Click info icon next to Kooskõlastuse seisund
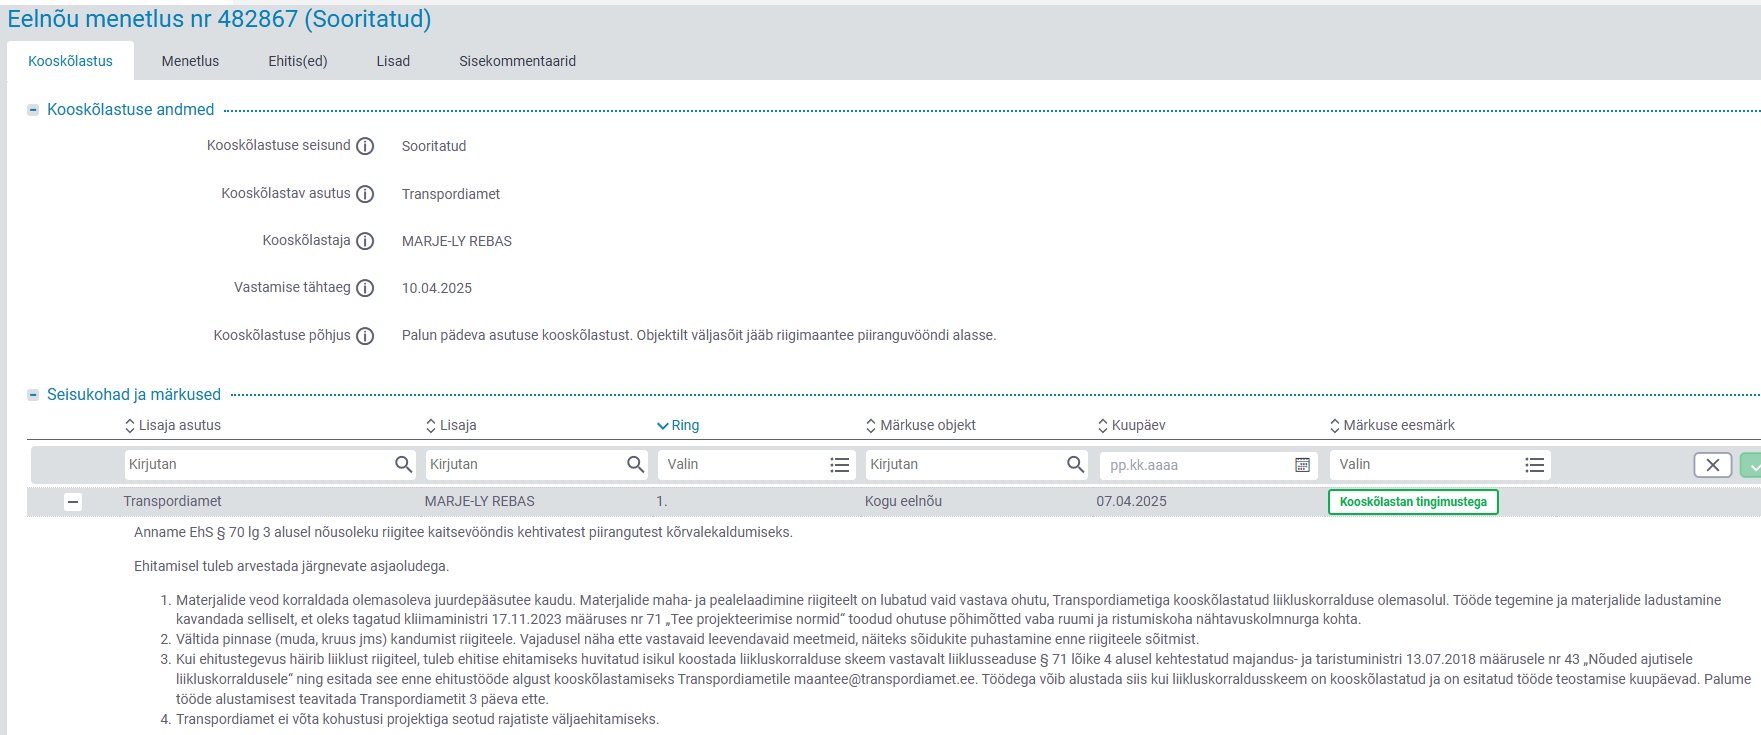This screenshot has height=735, width=1761. click(x=365, y=146)
